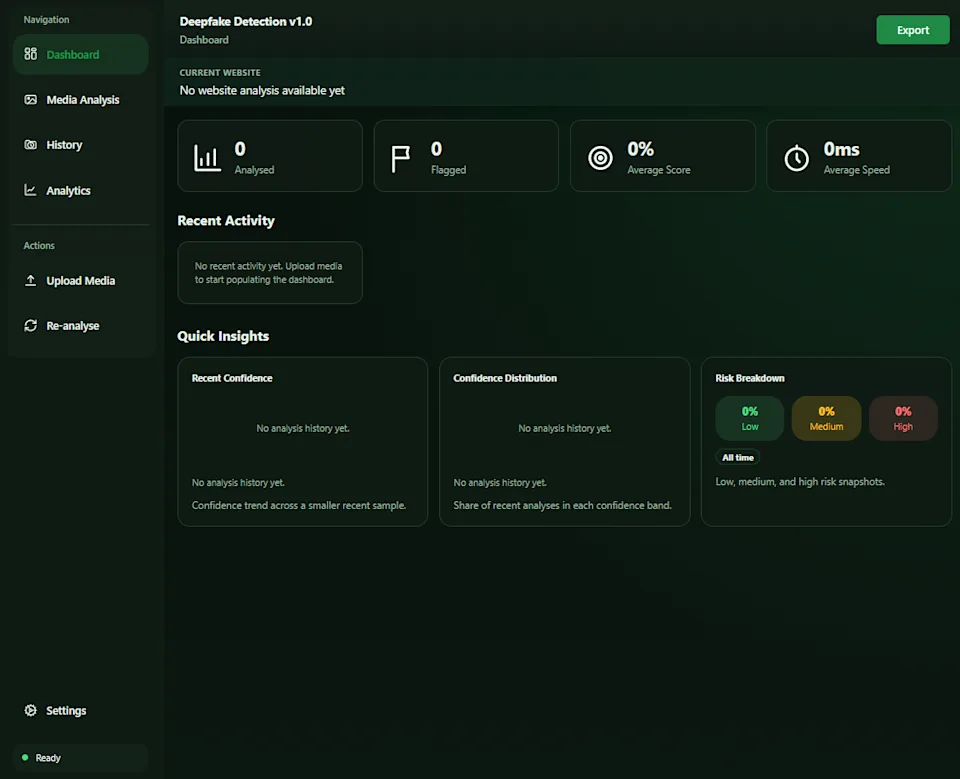Open the Settings label in sidebar
The width and height of the screenshot is (960, 779).
[x=66, y=710]
